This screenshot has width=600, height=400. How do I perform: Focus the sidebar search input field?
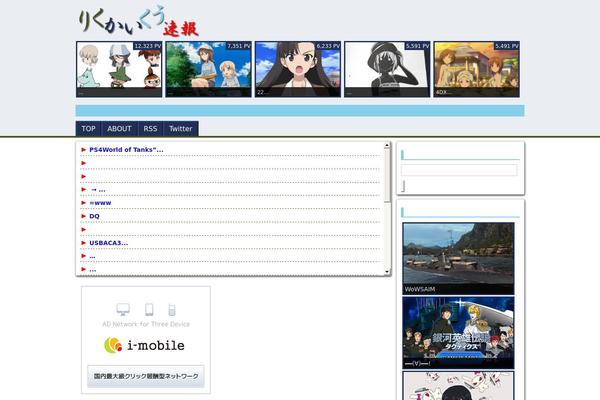459,170
